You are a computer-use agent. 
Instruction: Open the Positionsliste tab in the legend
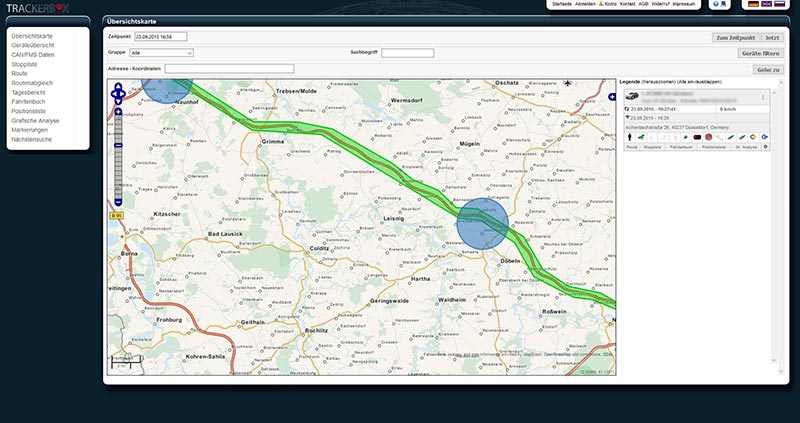click(x=714, y=147)
